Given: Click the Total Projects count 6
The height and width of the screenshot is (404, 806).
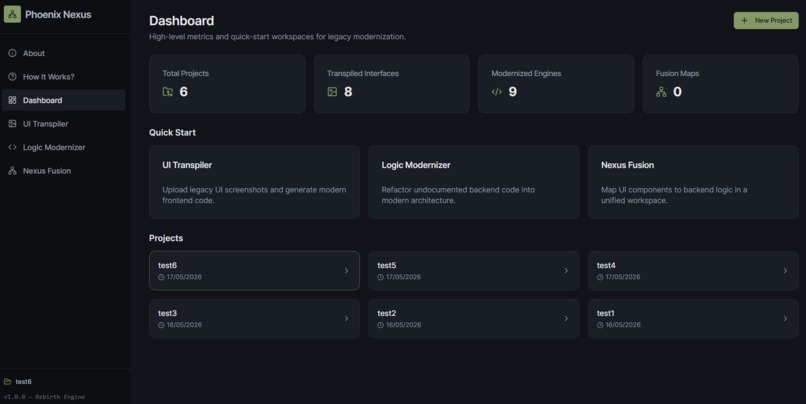Looking at the screenshot, I should pyautogui.click(x=184, y=91).
